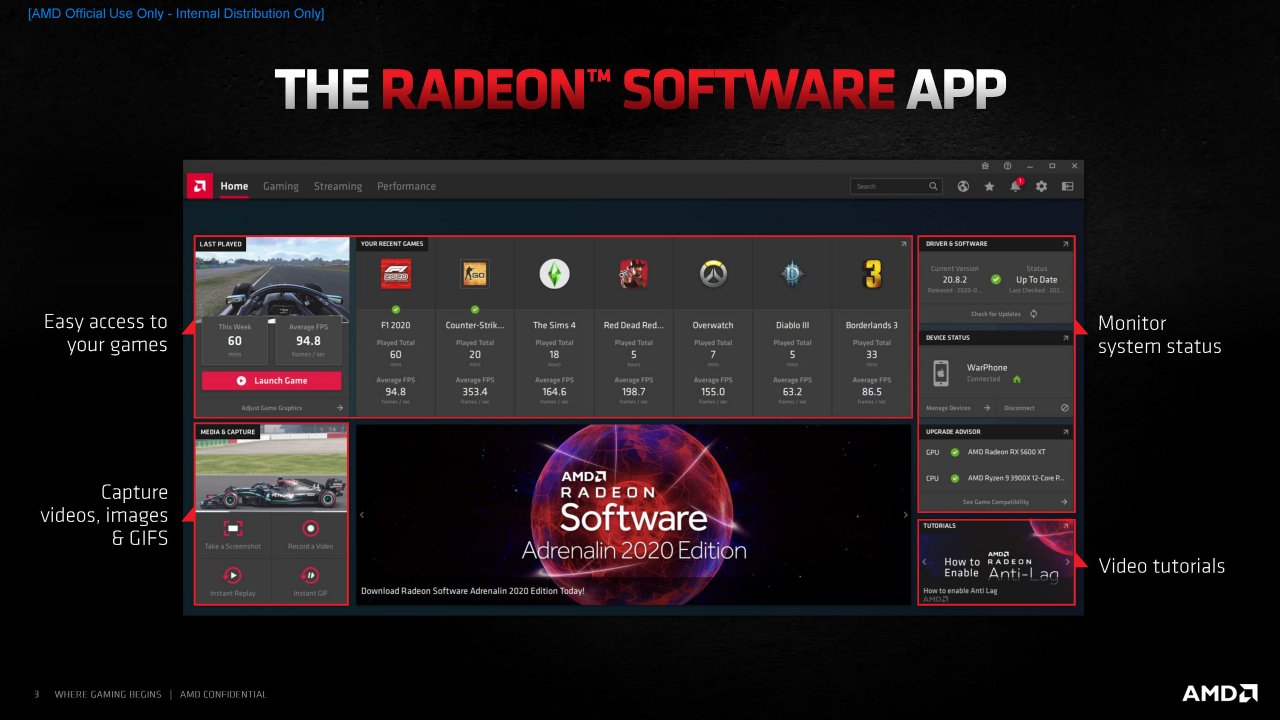Viewport: 1280px width, 720px height.
Task: Open the Adrenalin 2020 Edition banner
Action: 634,514
